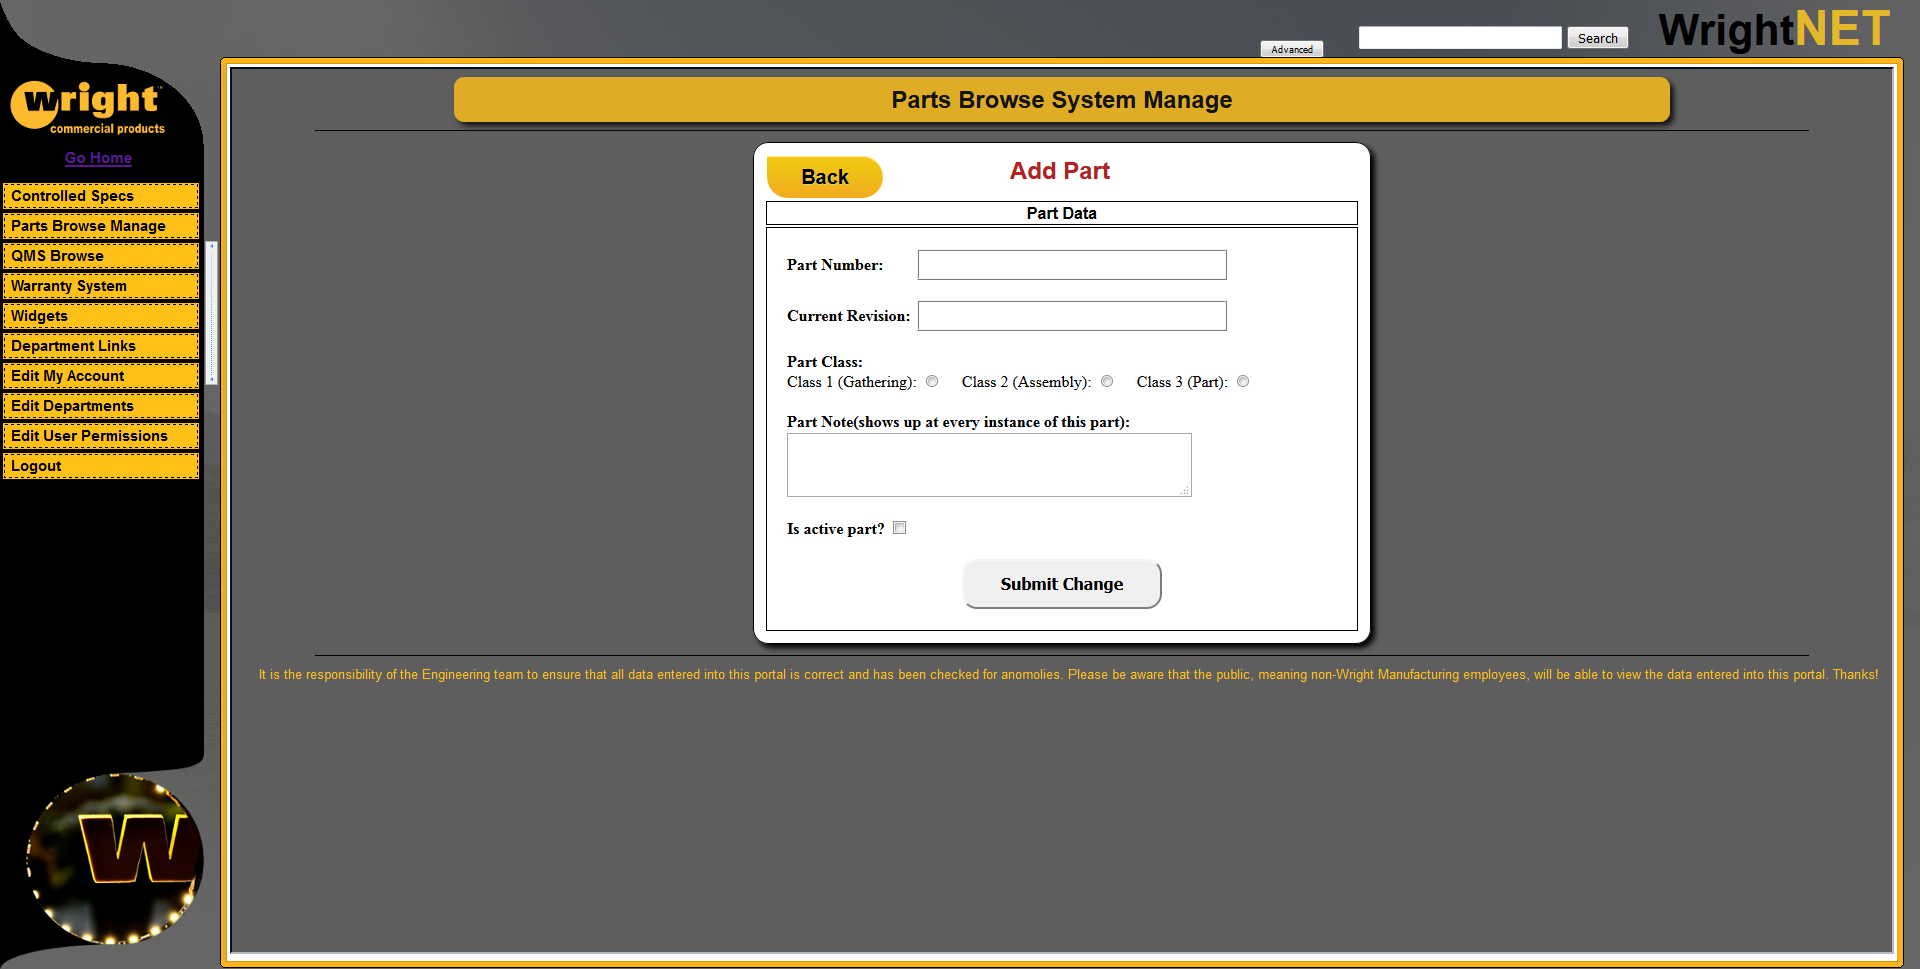The width and height of the screenshot is (1920, 969).
Task: Open Edit My Account menu item
Action: [101, 376]
